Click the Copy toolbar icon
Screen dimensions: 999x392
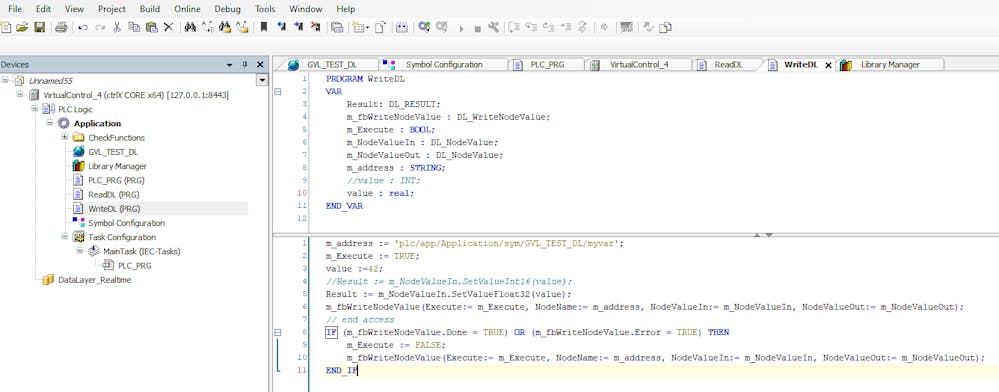coord(134,27)
